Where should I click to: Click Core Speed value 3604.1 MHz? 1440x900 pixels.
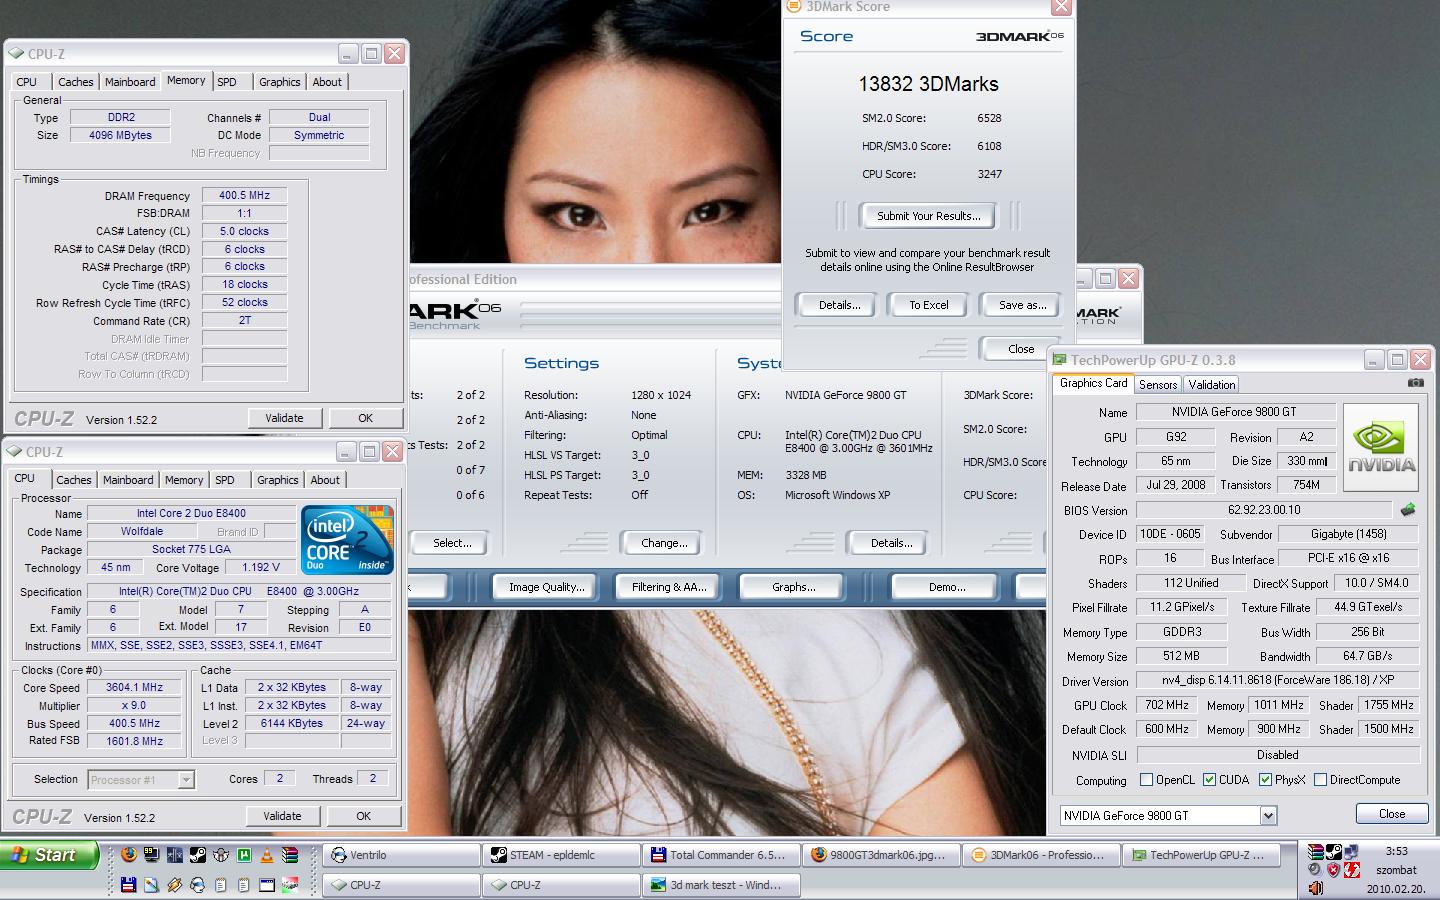[x=135, y=687]
